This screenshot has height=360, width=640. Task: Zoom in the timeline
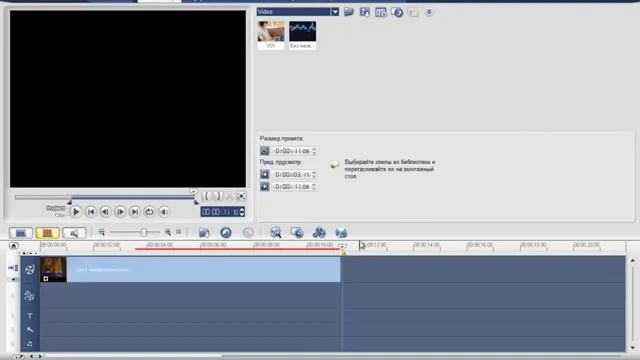click(x=168, y=232)
